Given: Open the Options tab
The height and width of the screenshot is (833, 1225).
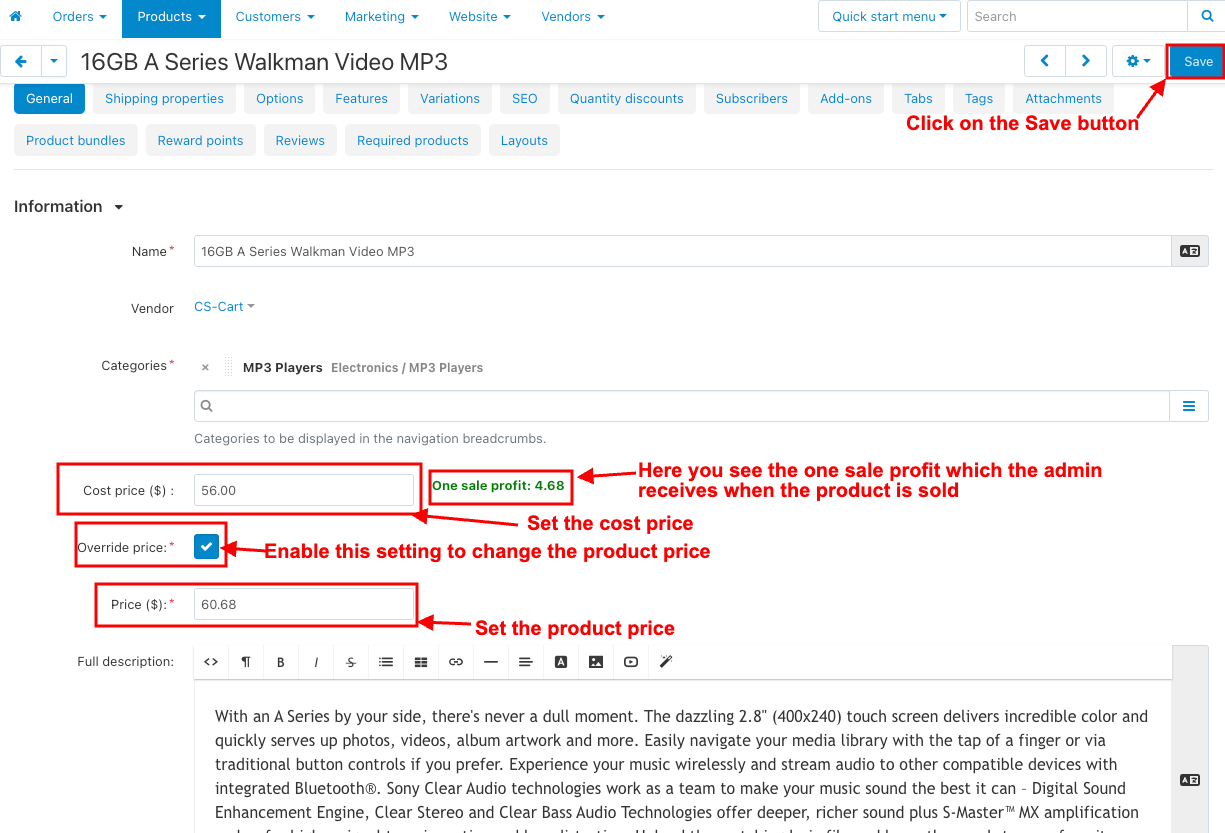Looking at the screenshot, I should [280, 98].
